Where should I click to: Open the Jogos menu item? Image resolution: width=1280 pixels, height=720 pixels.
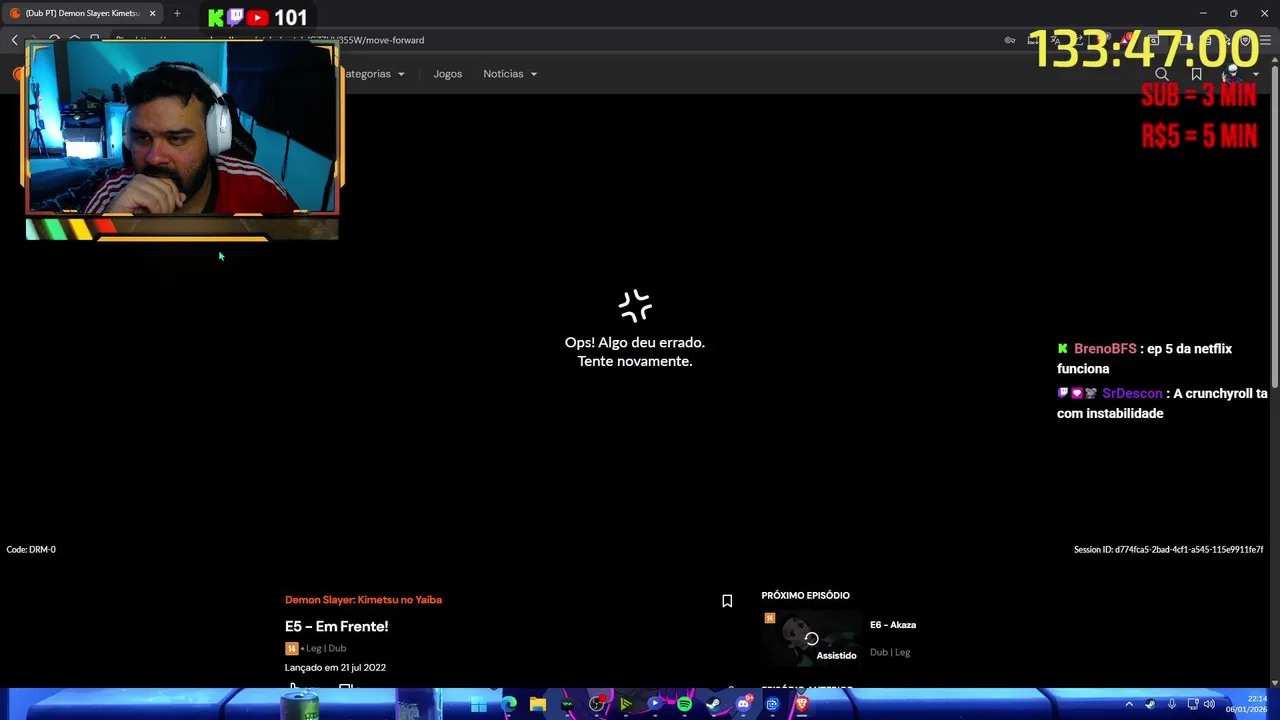[447, 74]
